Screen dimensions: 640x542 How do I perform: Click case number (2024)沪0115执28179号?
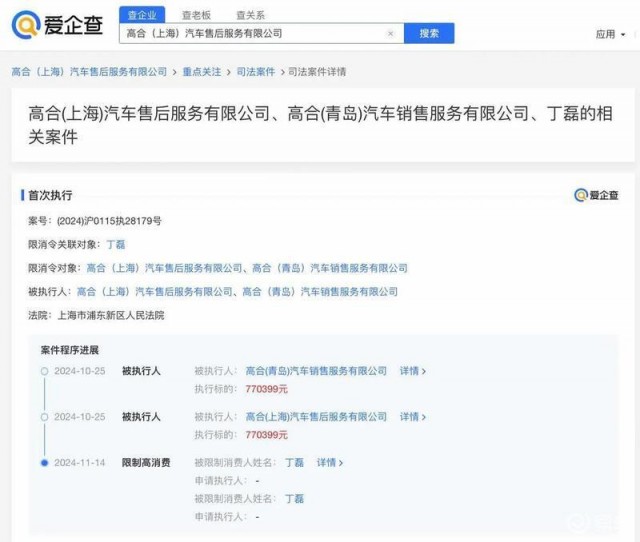coord(109,221)
